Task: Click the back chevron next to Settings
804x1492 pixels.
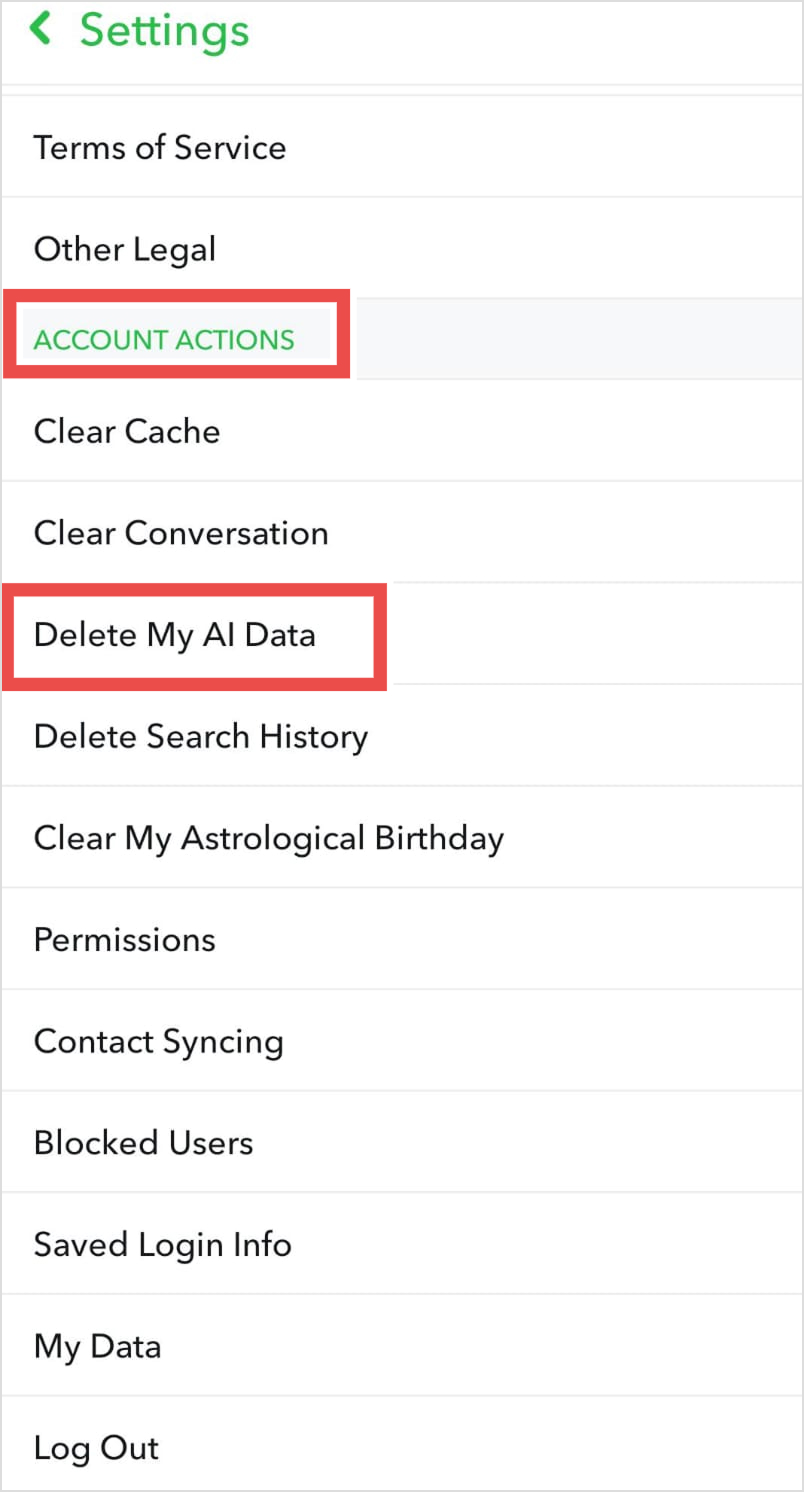Action: click(40, 29)
